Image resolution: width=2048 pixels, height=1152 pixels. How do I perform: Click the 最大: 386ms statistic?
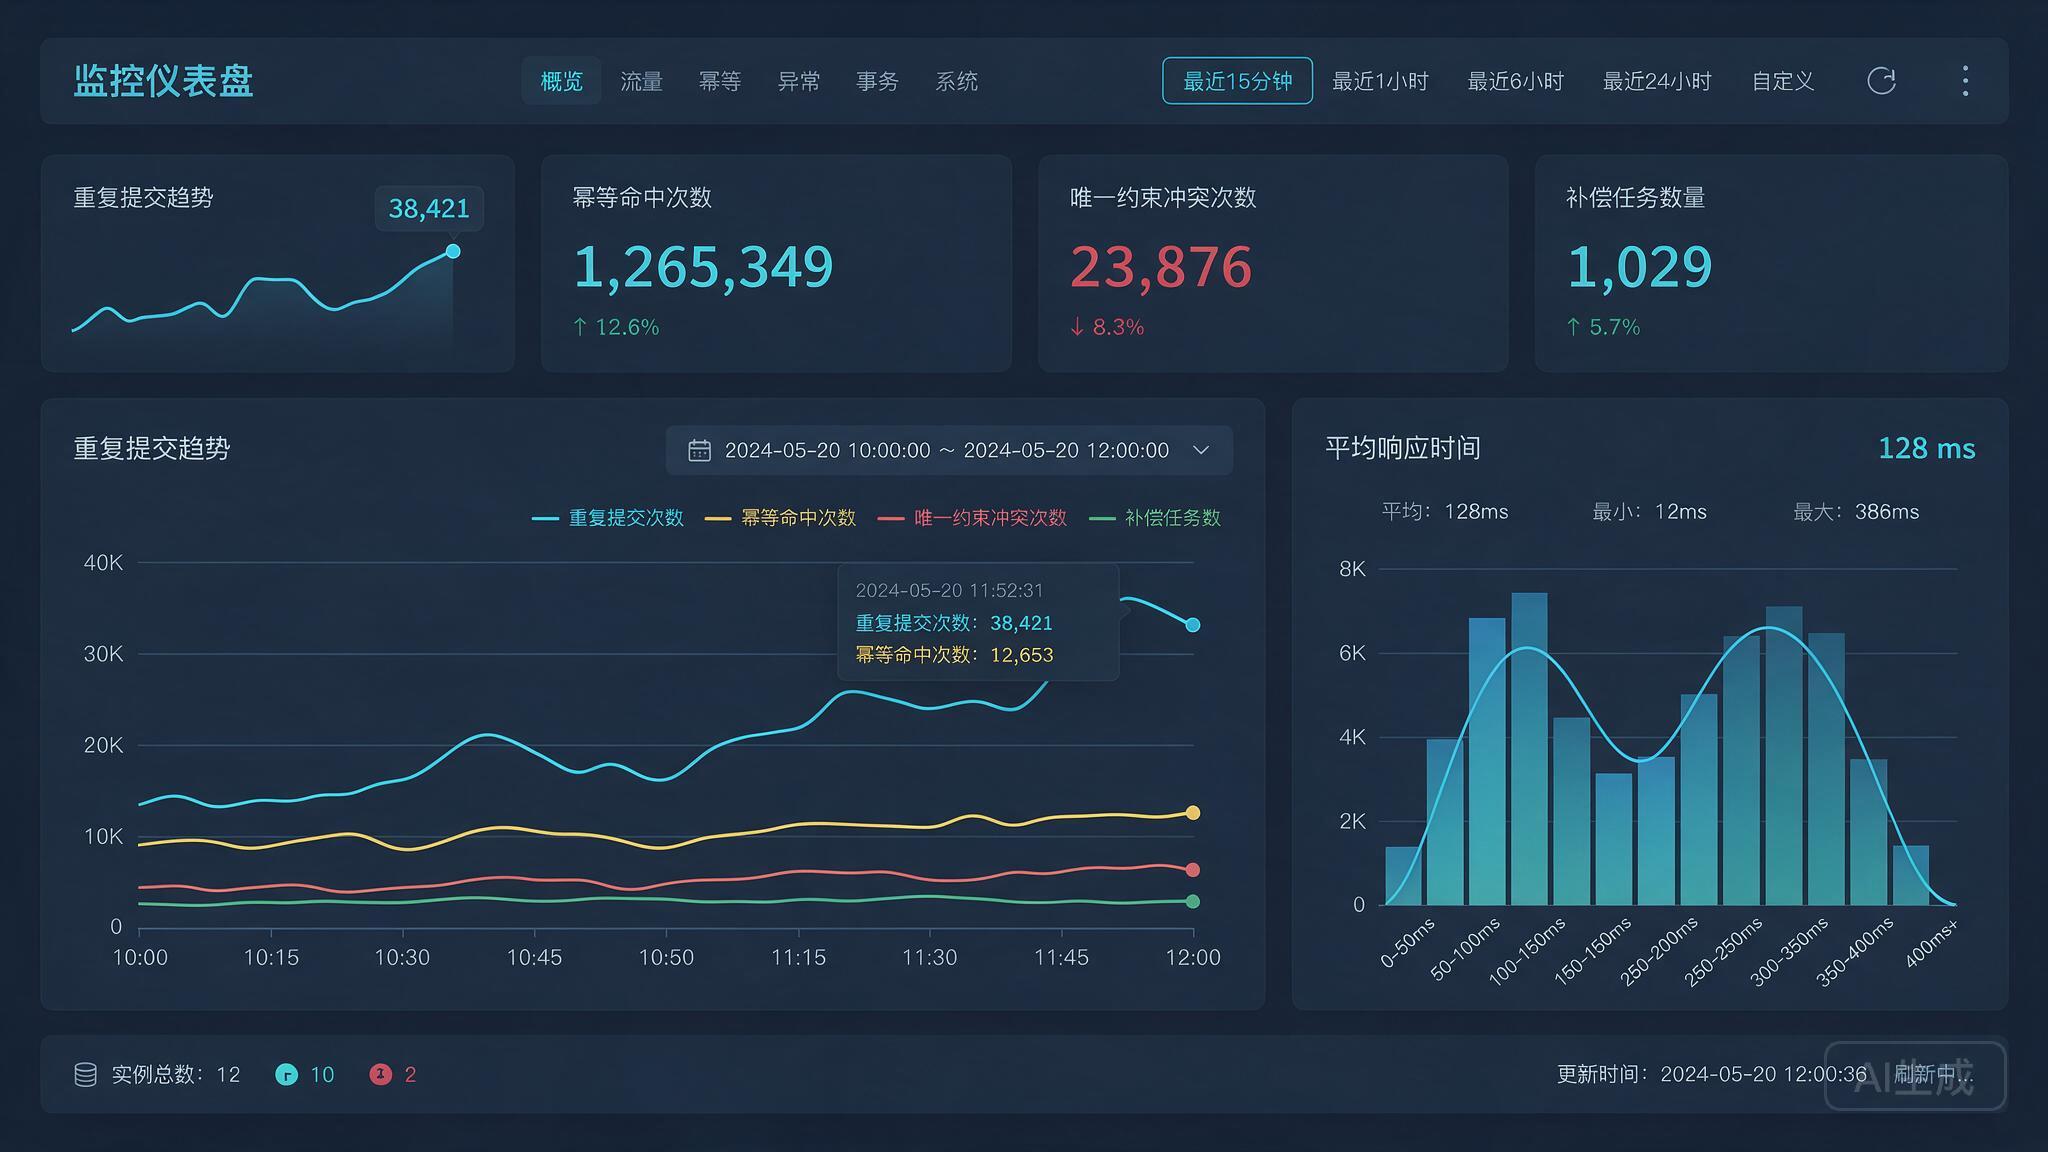[x=1856, y=512]
